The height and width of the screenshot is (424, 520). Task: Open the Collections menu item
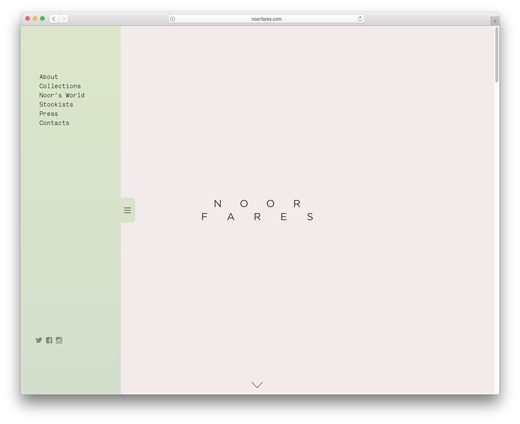tap(60, 86)
